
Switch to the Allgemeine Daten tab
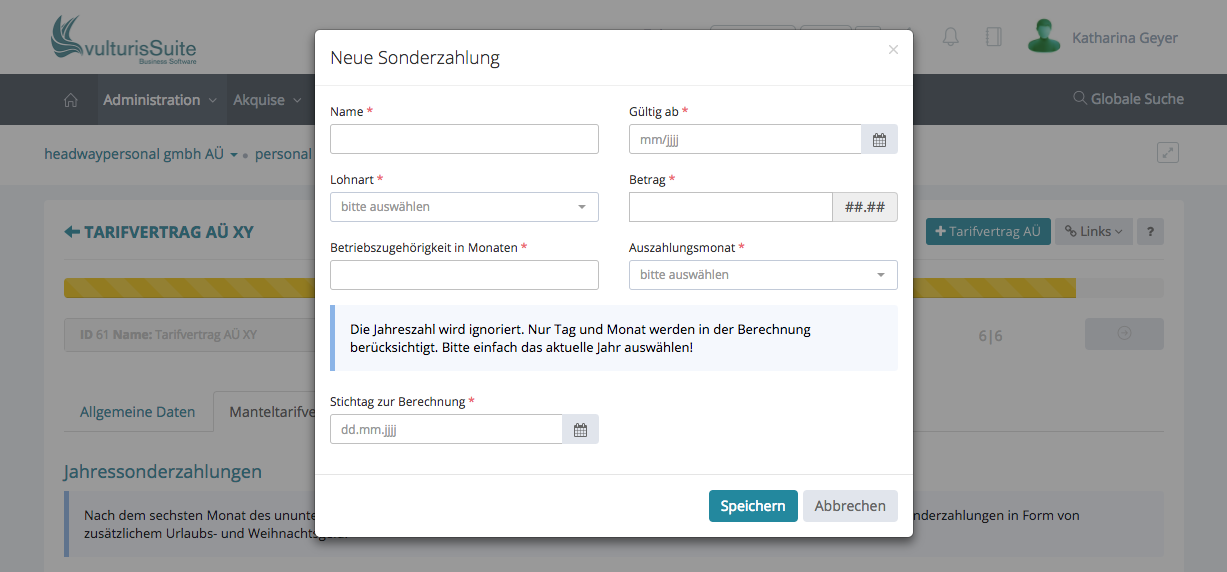138,412
